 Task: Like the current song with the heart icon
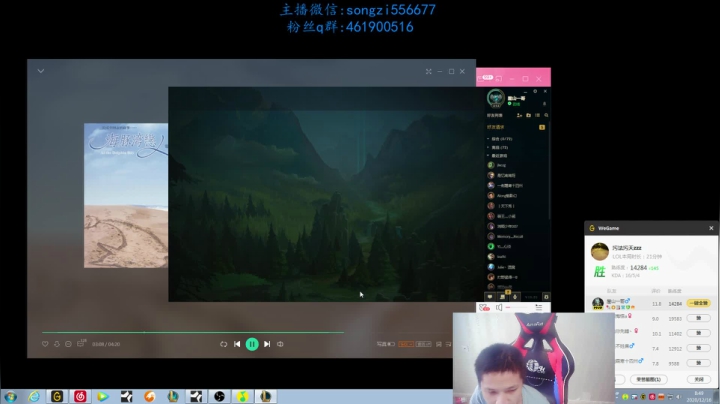45,344
